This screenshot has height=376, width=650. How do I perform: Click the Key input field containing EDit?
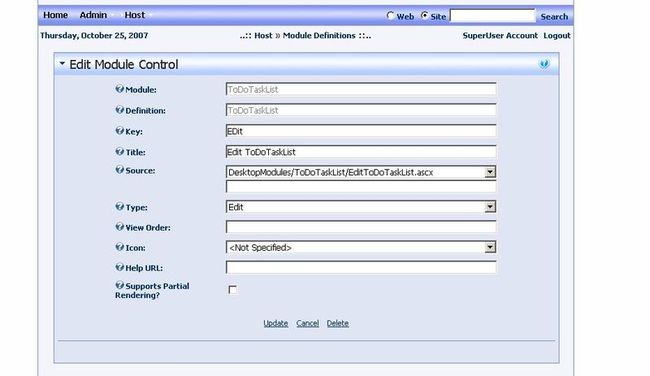tap(361, 131)
